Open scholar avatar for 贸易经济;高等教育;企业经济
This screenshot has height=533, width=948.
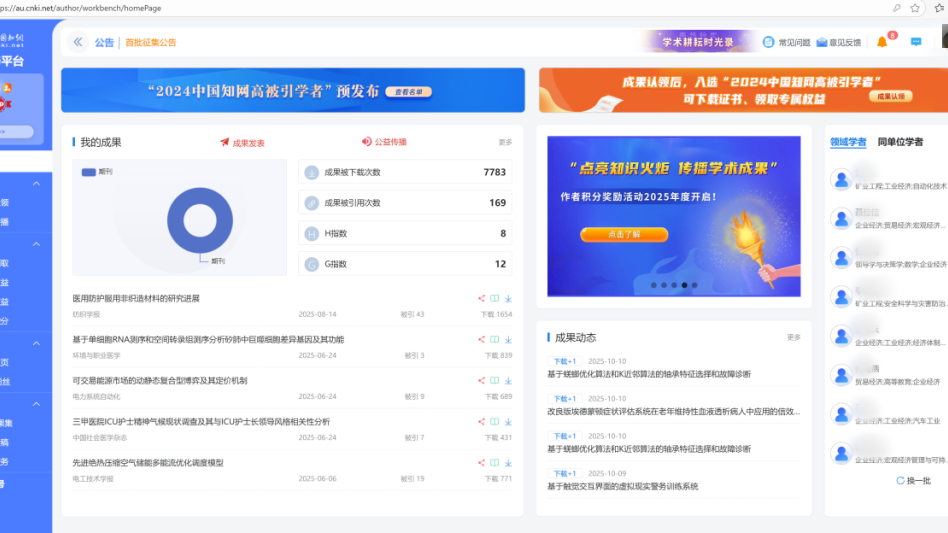841,375
